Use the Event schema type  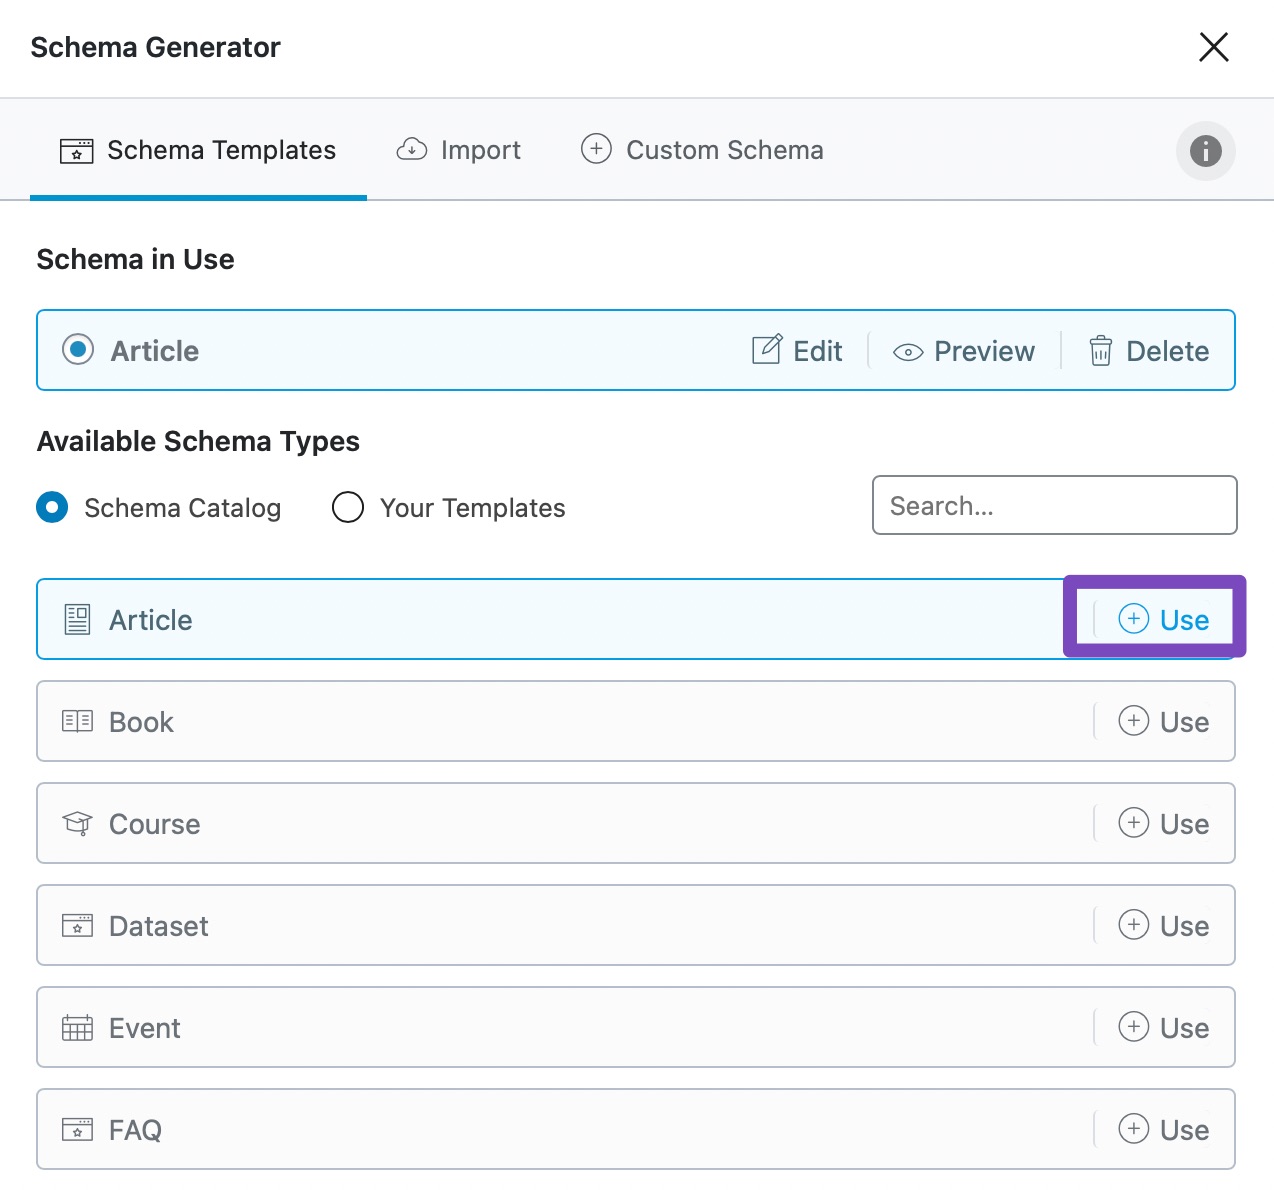tap(1163, 1028)
